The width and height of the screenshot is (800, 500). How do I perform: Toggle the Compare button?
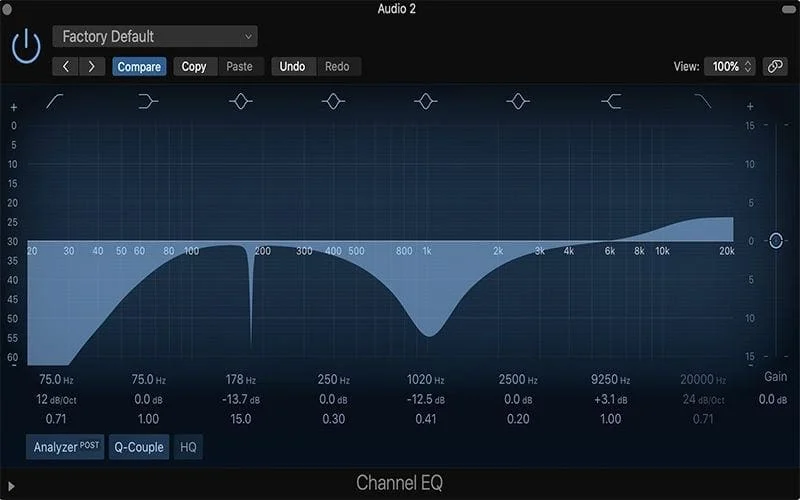139,66
